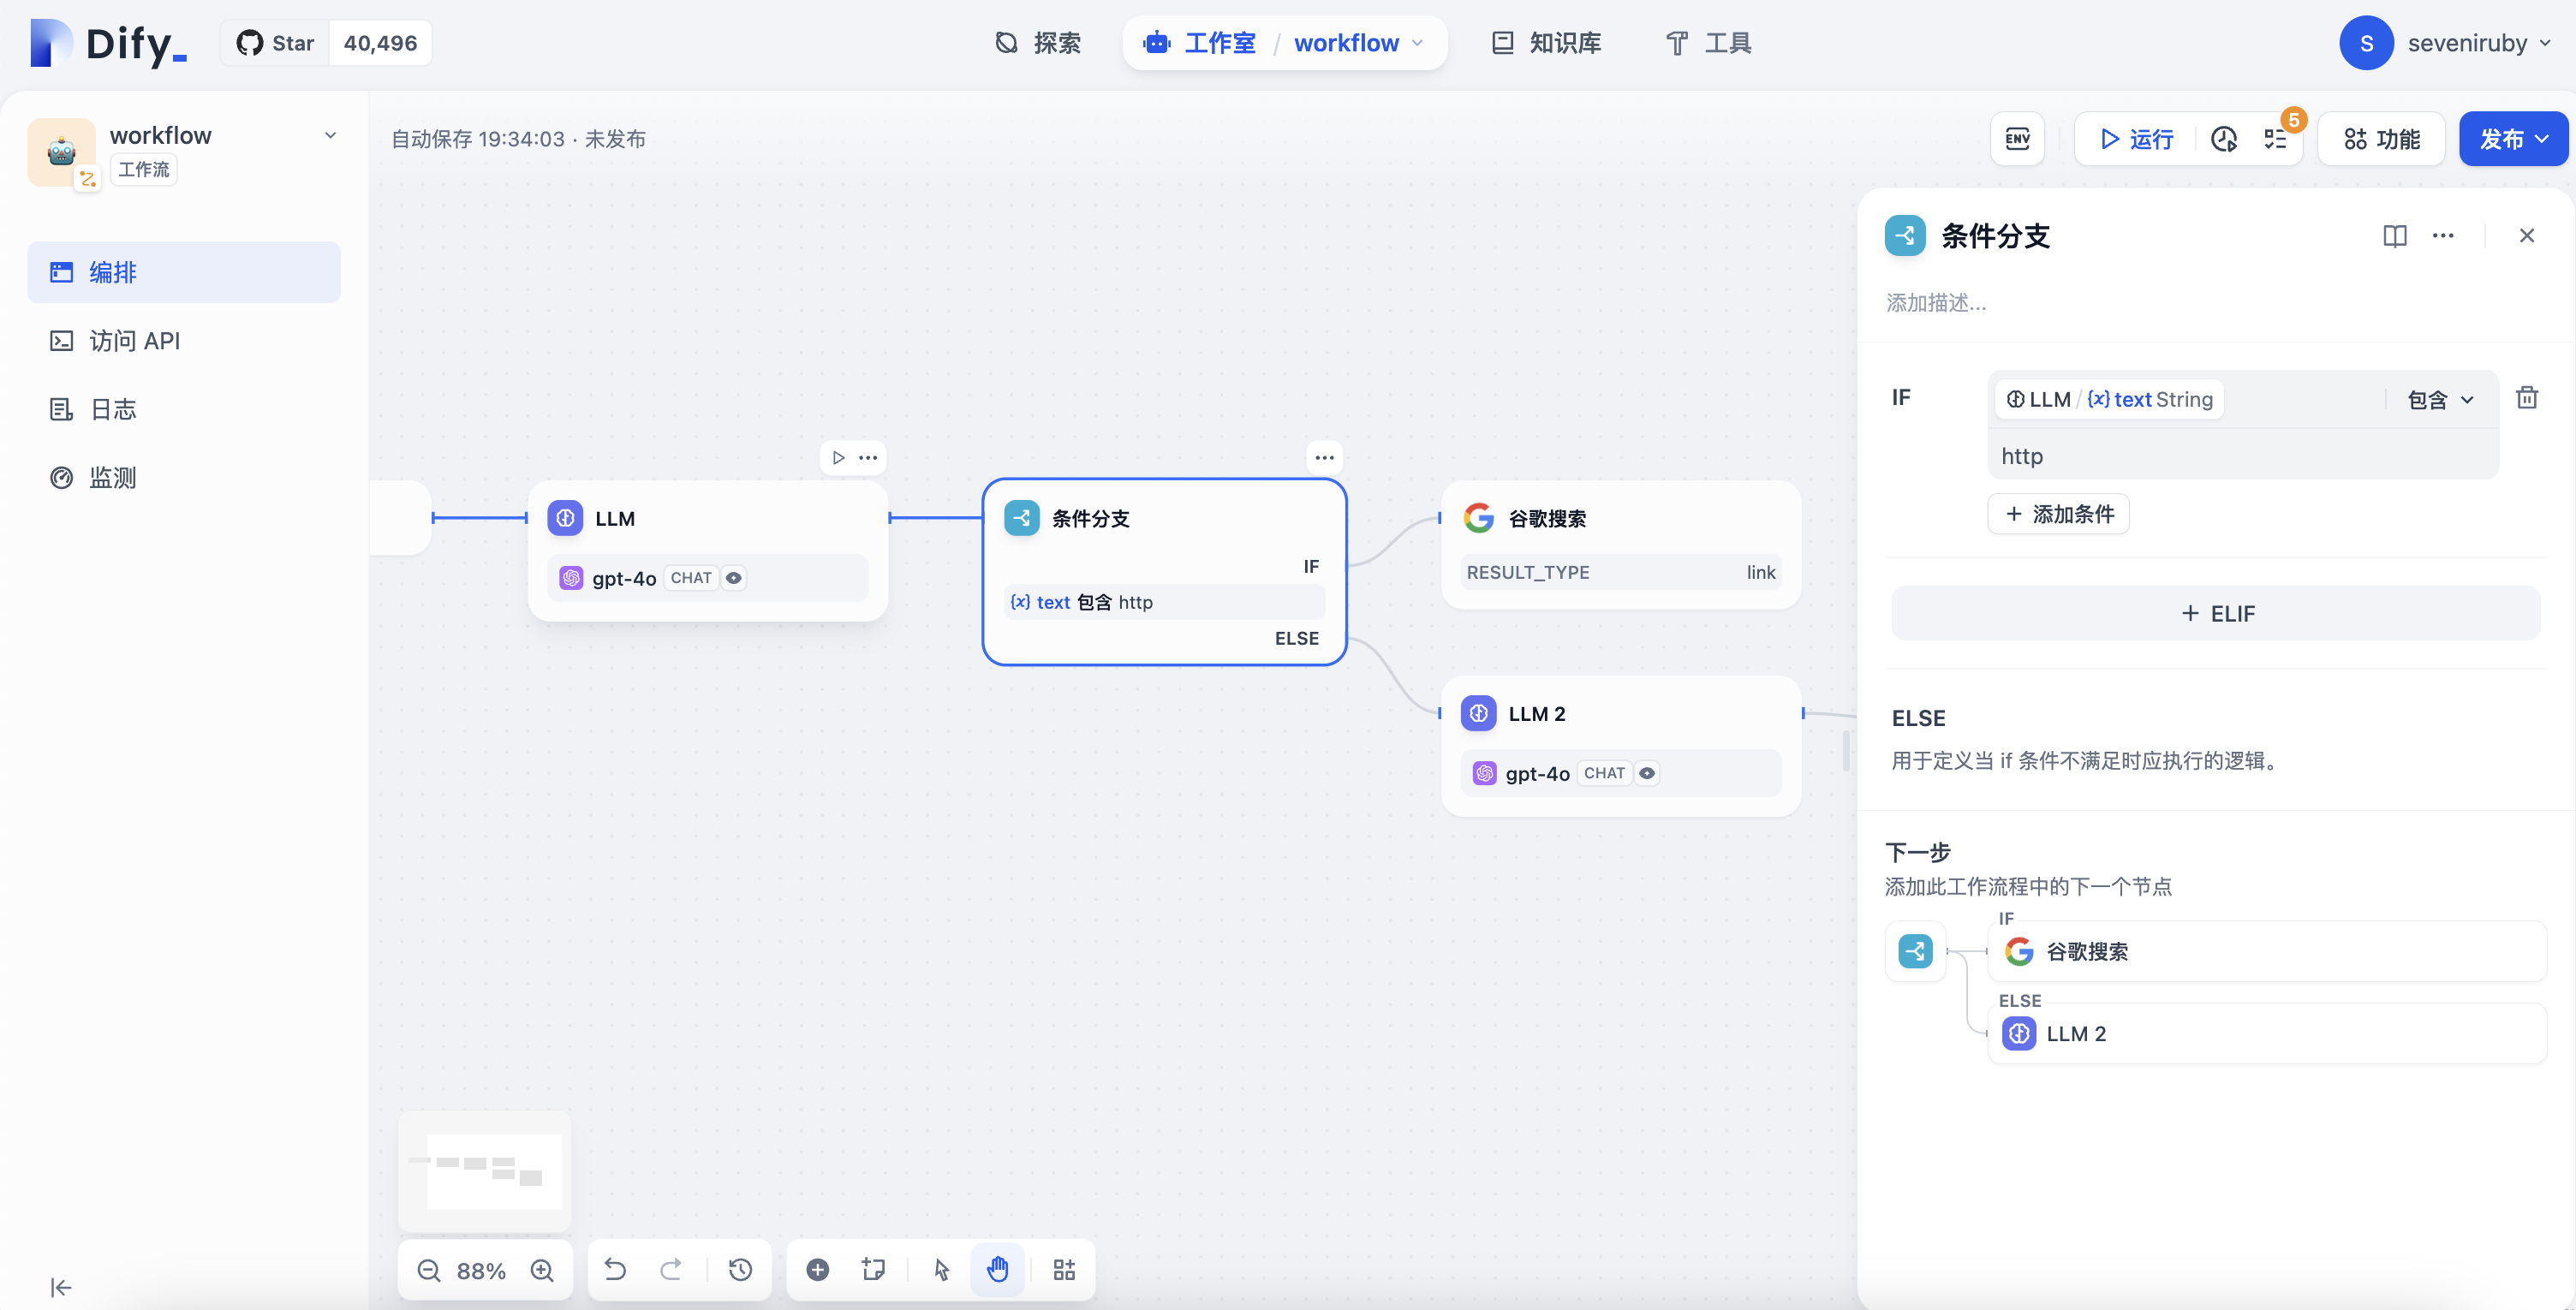Click the add note icon in toolbar
Image resolution: width=2576 pixels, height=1310 pixels.
tap(873, 1270)
